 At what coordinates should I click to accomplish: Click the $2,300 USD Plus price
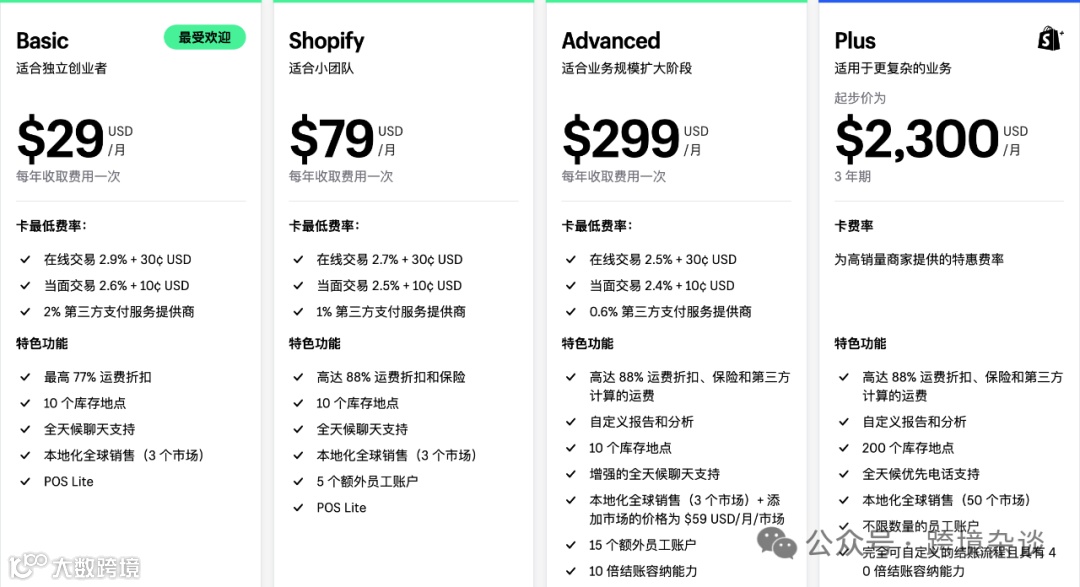coord(931,138)
